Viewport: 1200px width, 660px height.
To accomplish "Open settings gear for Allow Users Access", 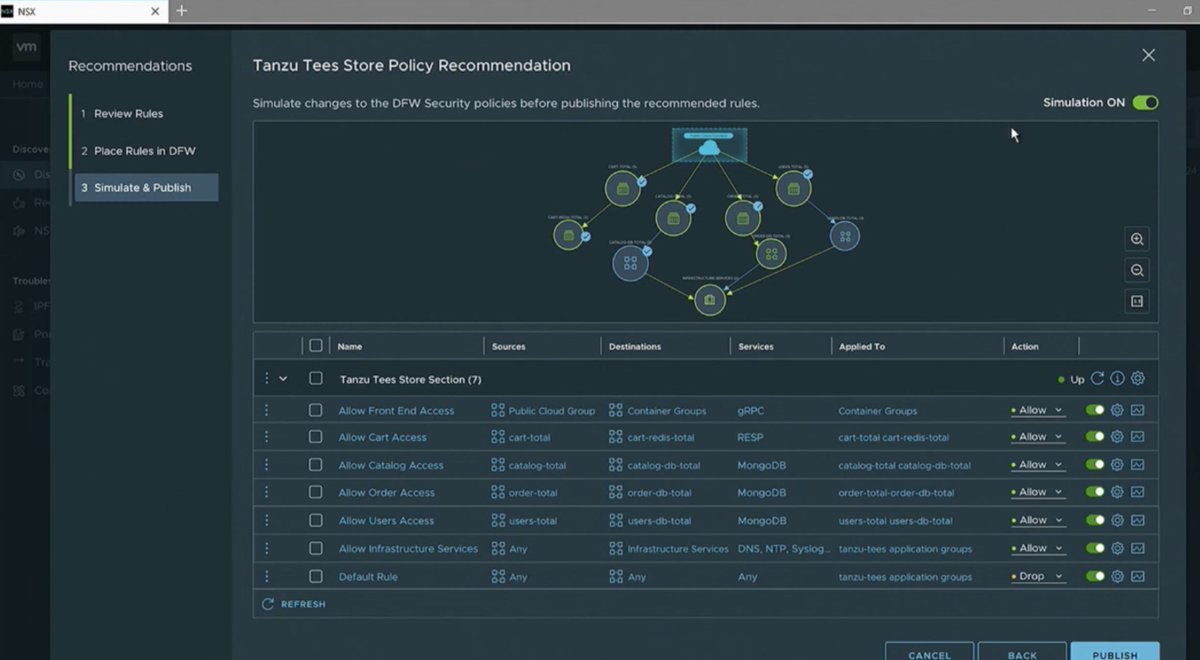I will [1117, 520].
